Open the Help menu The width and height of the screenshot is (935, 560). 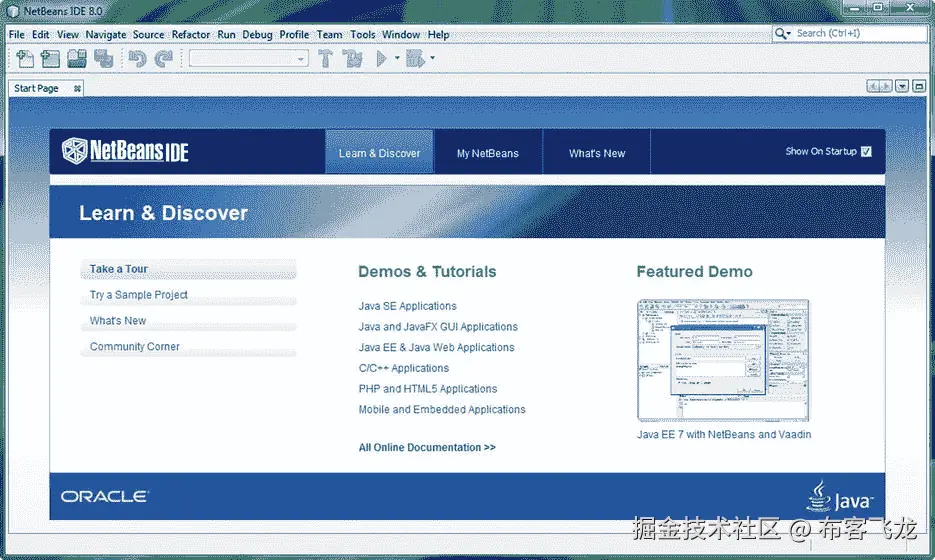438,35
